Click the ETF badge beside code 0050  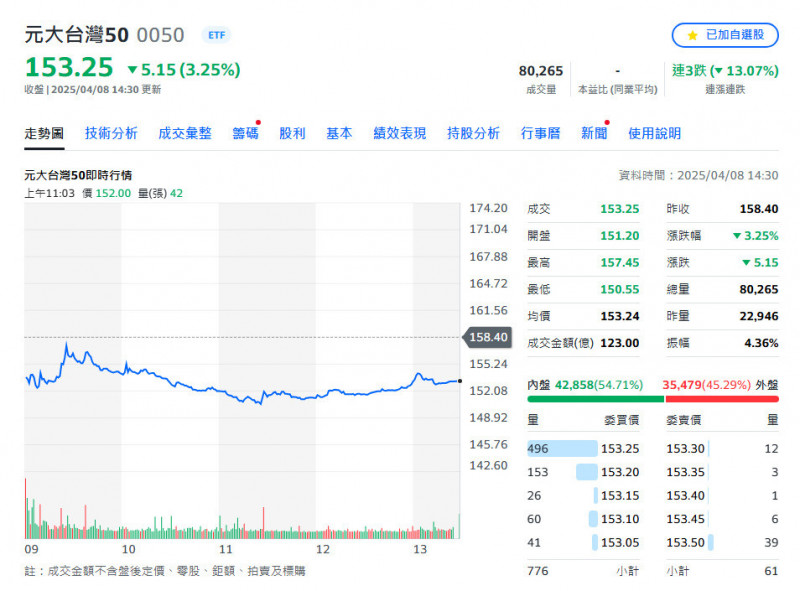coord(216,35)
